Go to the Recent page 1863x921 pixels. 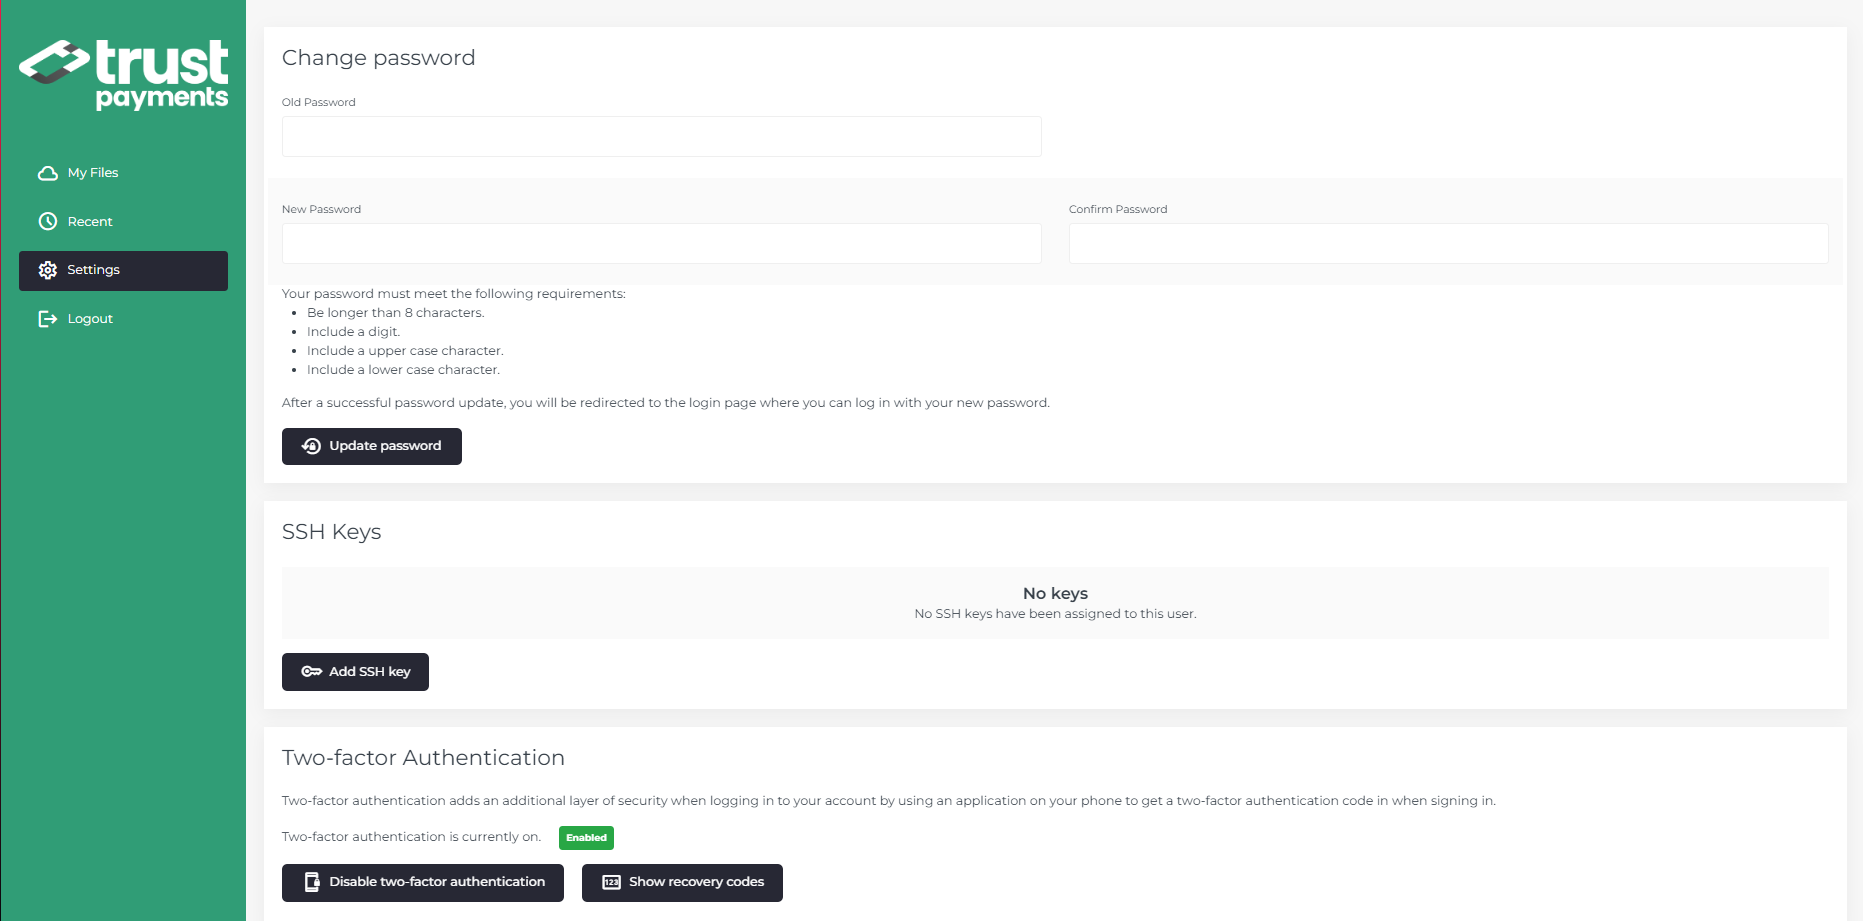pyautogui.click(x=90, y=222)
